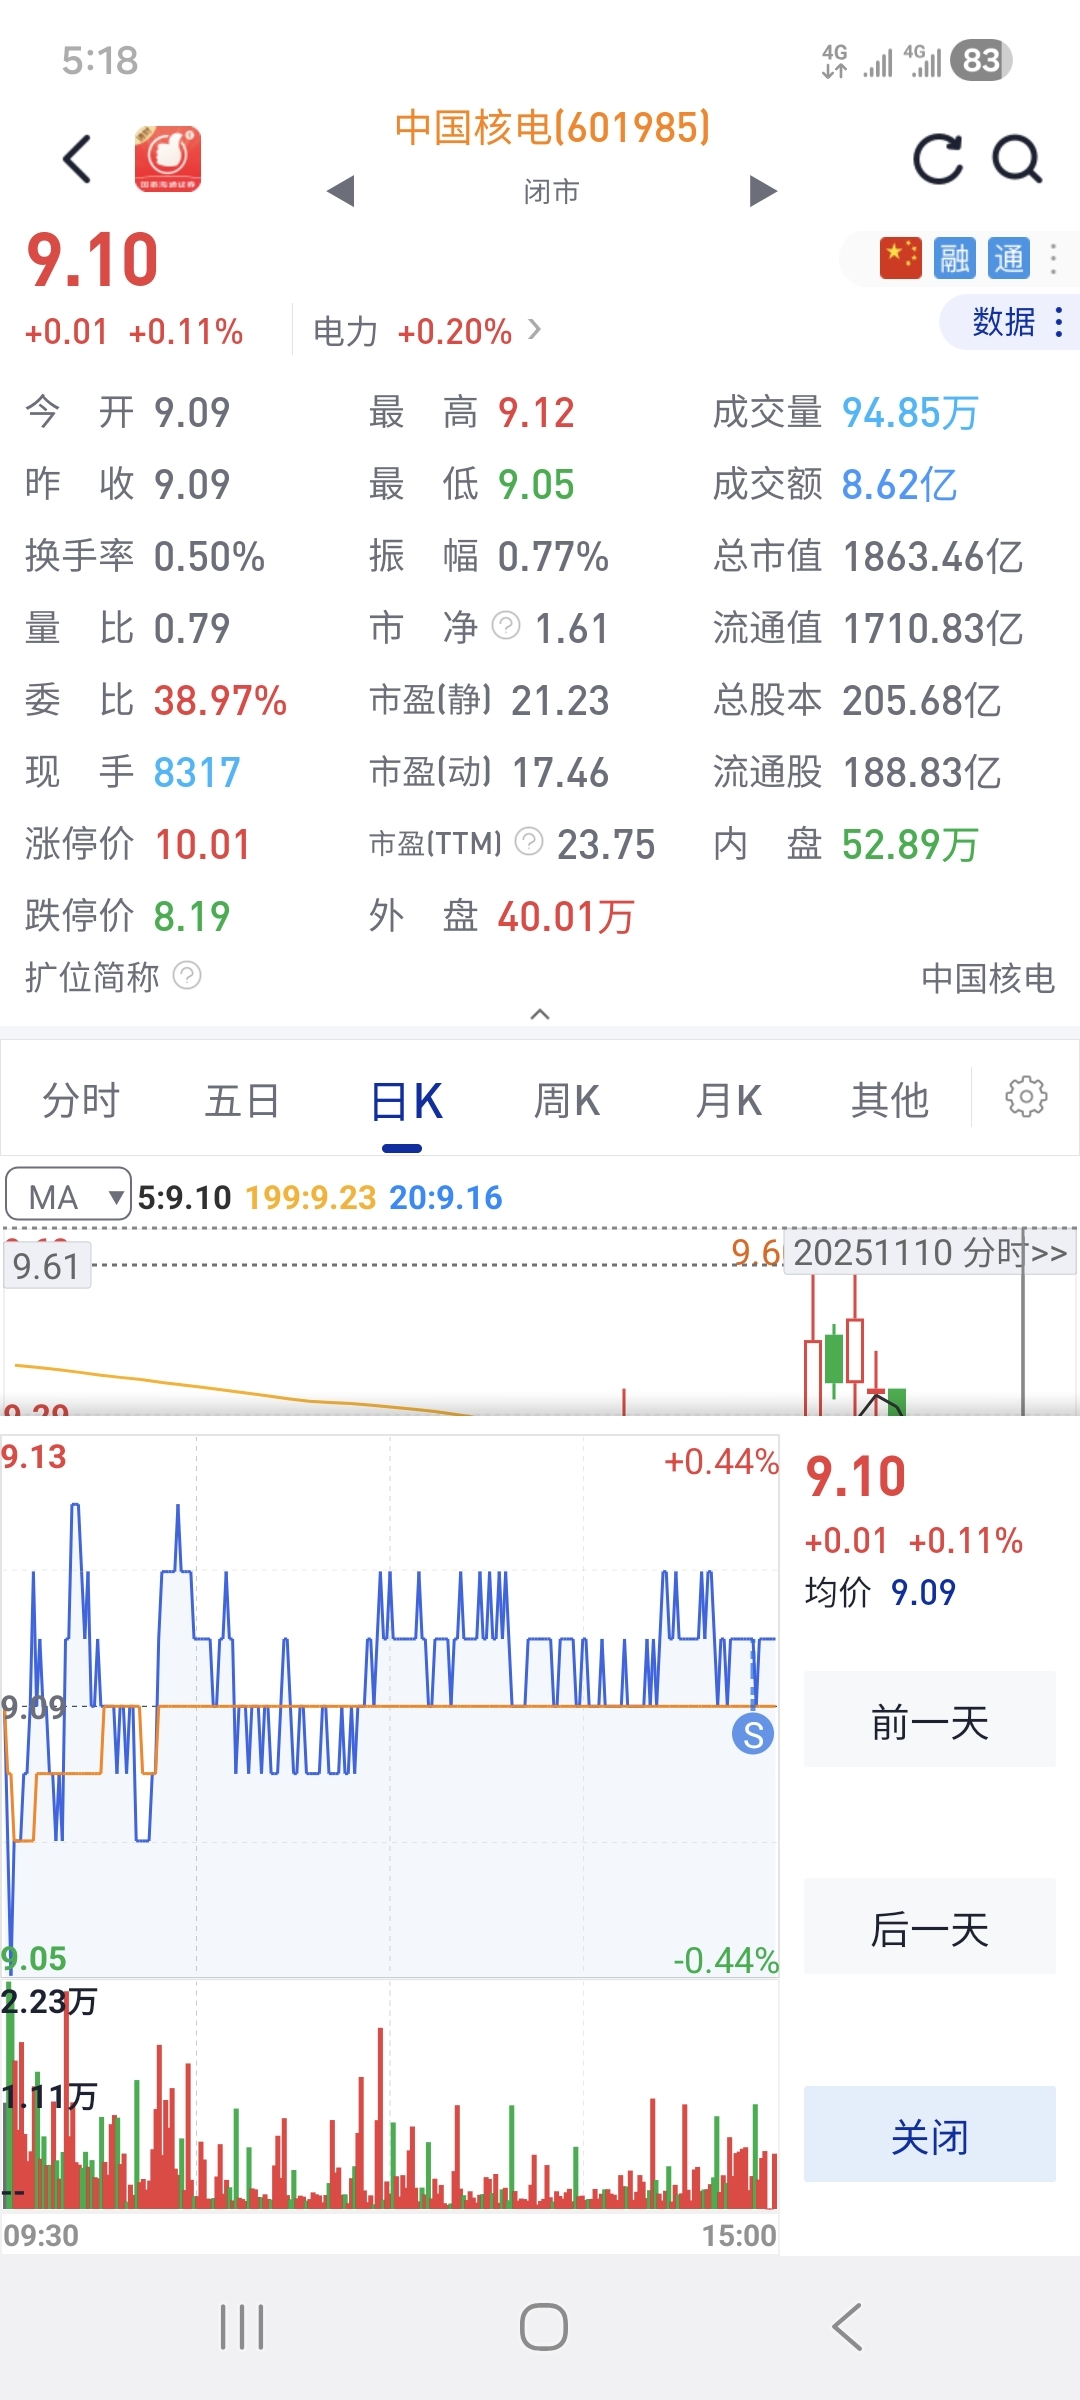This screenshot has width=1080, height=2400.
Task: Switch to 分时 chart tab
Action: pos(80,1101)
